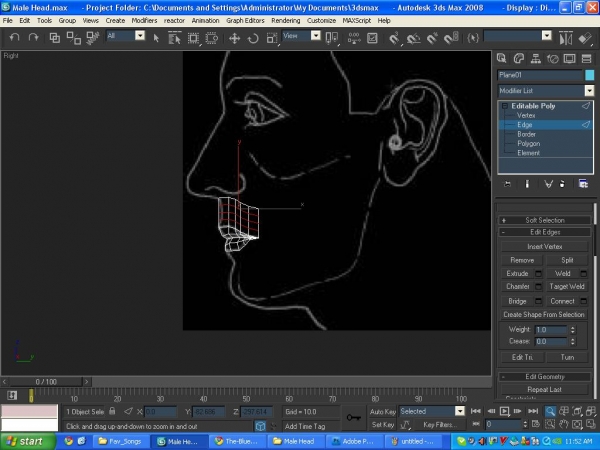Collapse the Editable Poly stack entry
The width and height of the screenshot is (600, 450).
[x=505, y=106]
